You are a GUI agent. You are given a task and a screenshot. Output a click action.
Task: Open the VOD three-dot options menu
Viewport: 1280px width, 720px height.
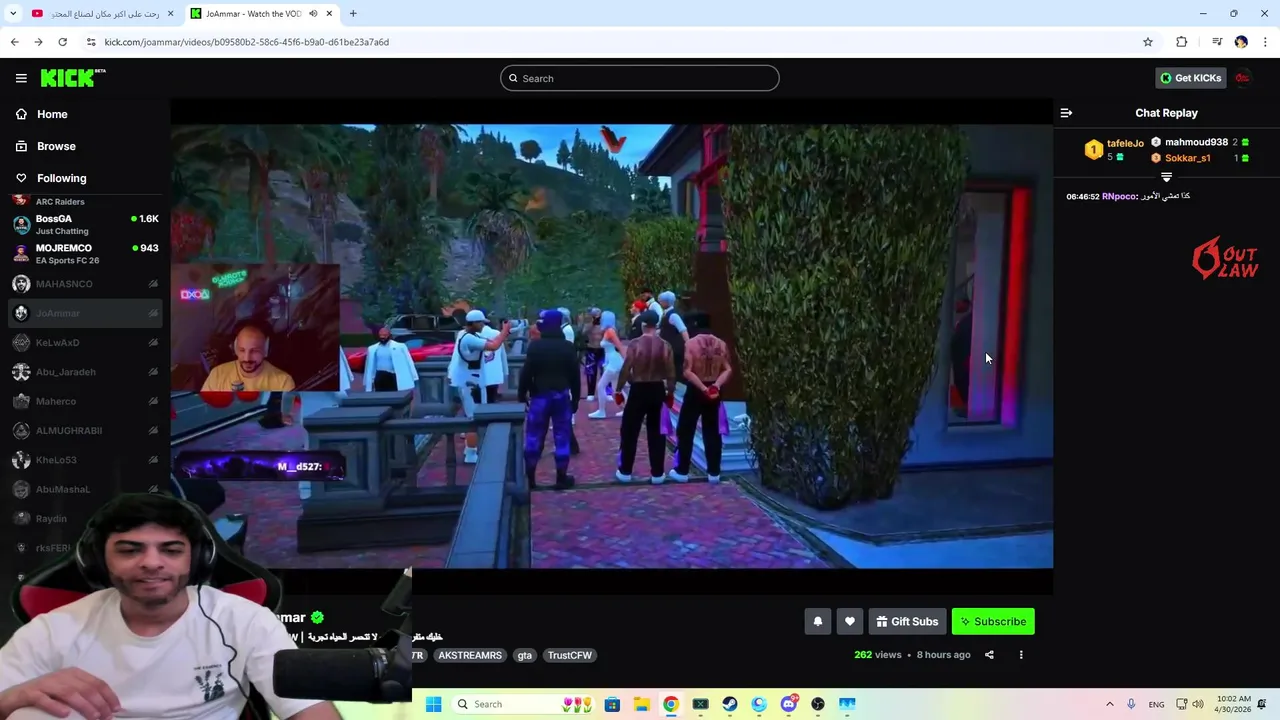tap(1021, 655)
